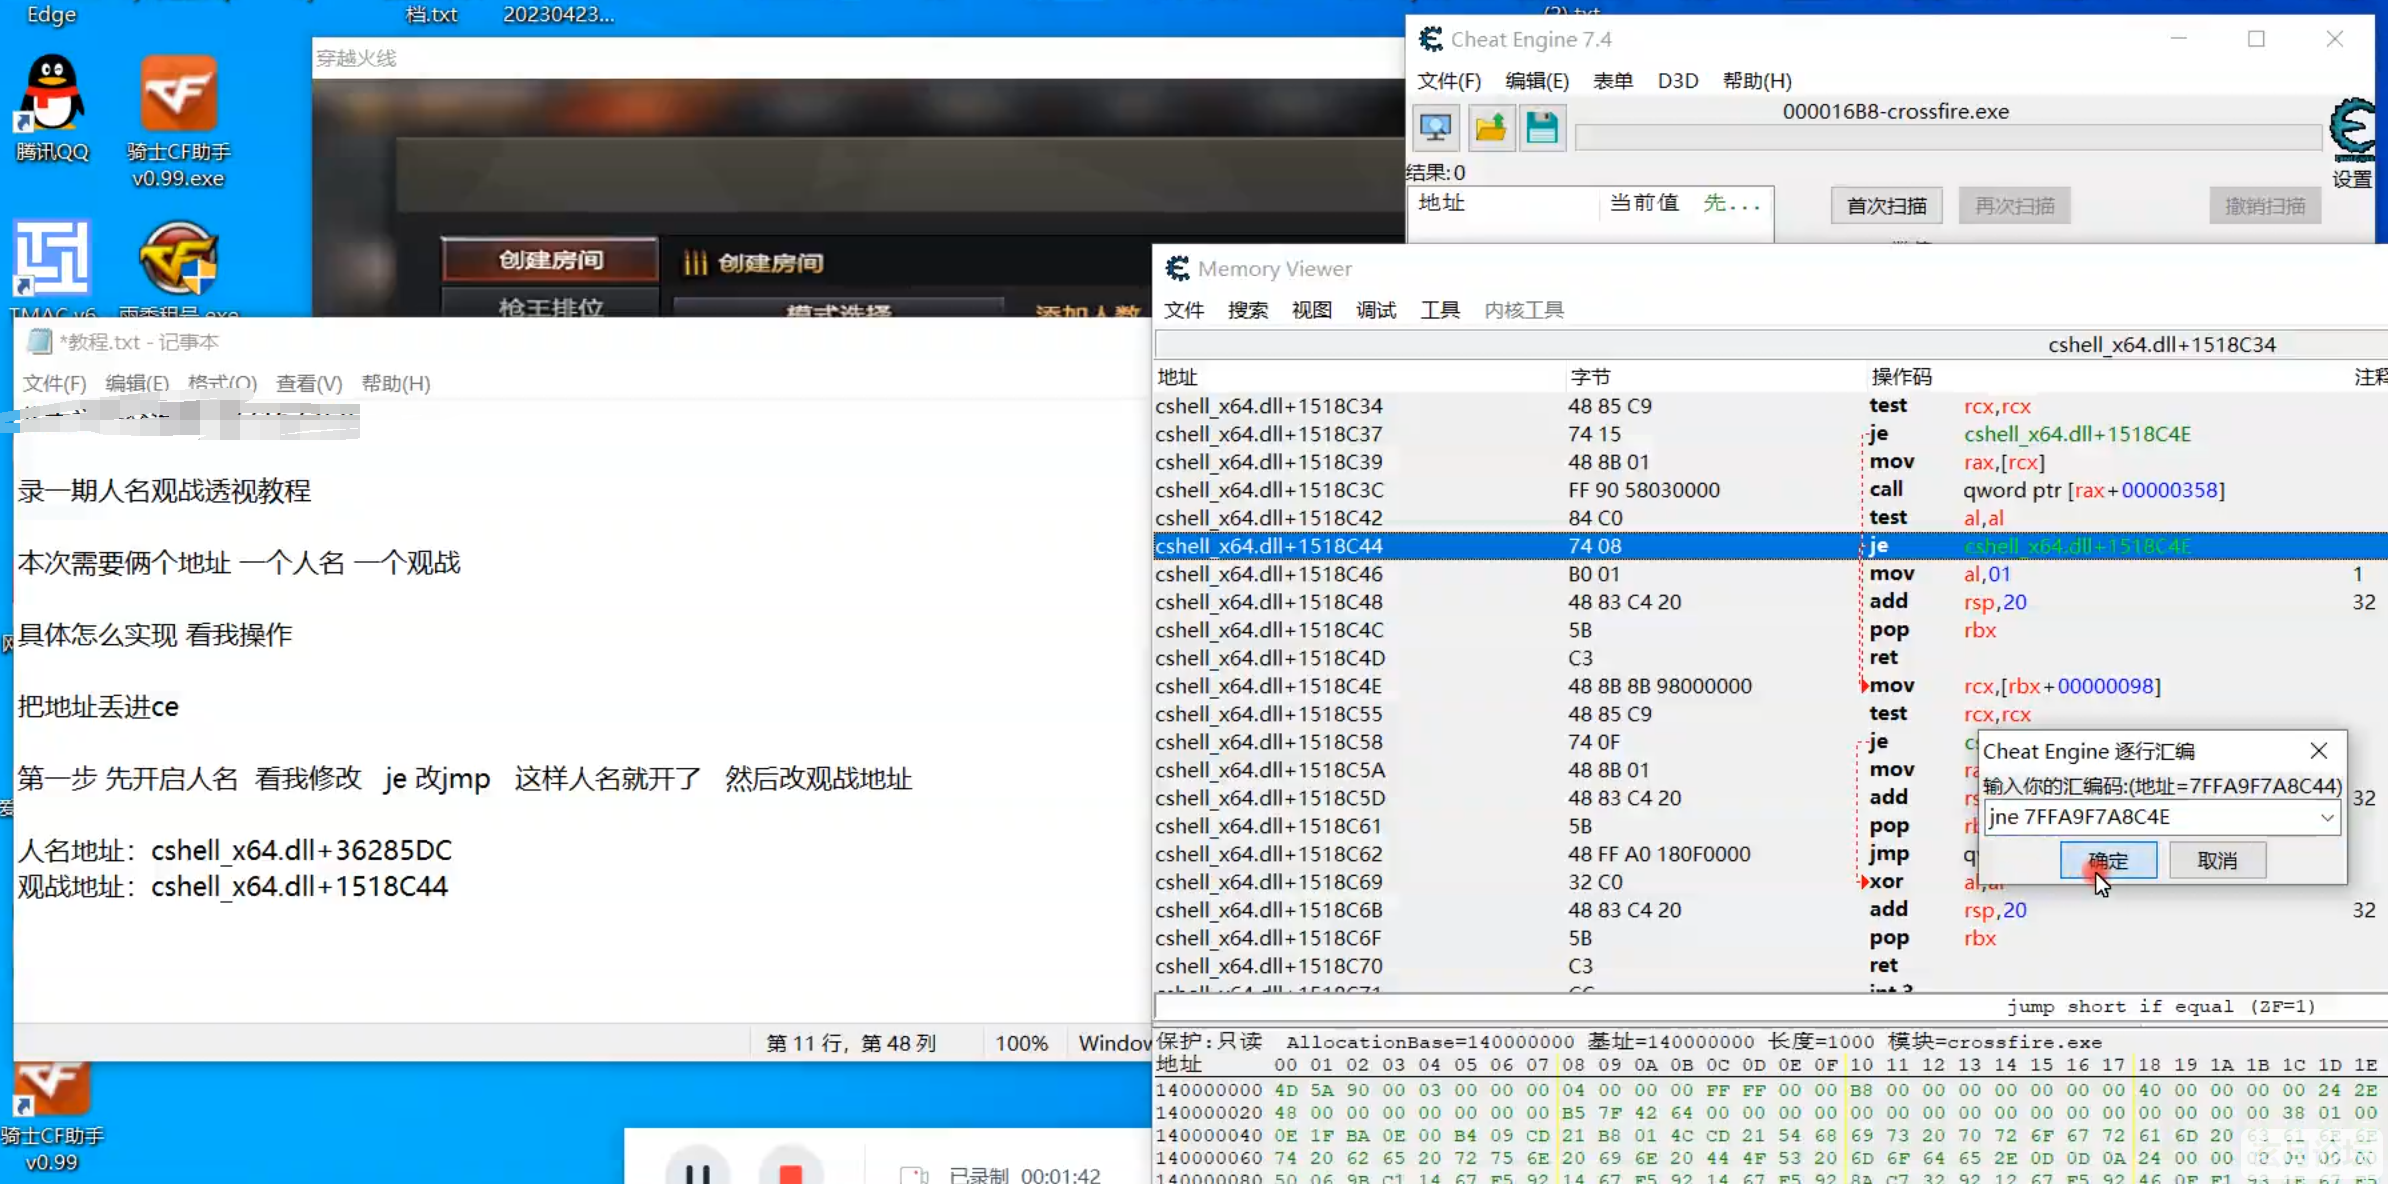Open the 骑士CF助手 v0.99 shortcut at bottom left

(x=52, y=1118)
